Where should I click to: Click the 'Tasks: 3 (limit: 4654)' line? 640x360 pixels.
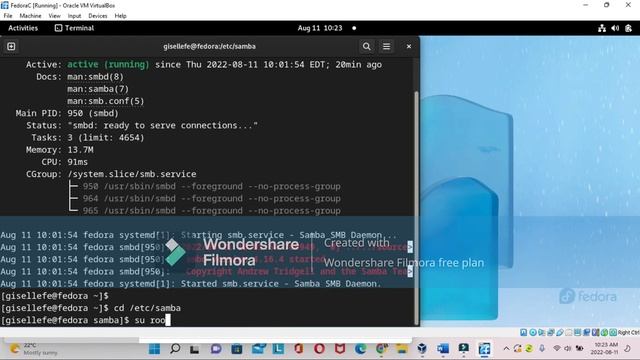point(88,138)
